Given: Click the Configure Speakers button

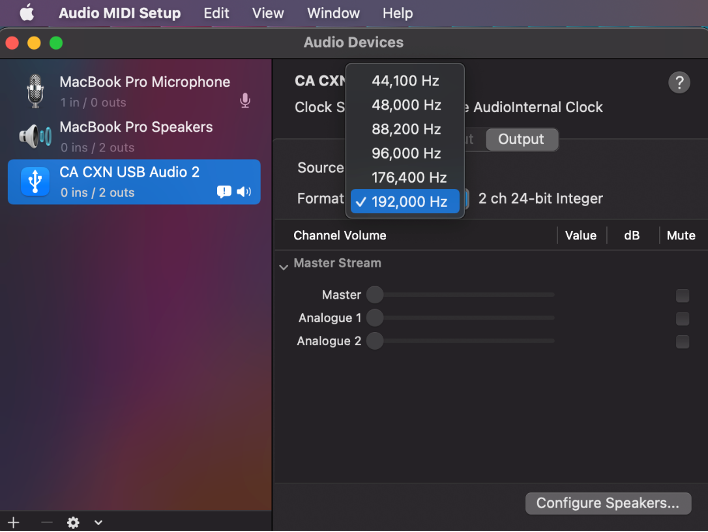Looking at the screenshot, I should coord(608,503).
